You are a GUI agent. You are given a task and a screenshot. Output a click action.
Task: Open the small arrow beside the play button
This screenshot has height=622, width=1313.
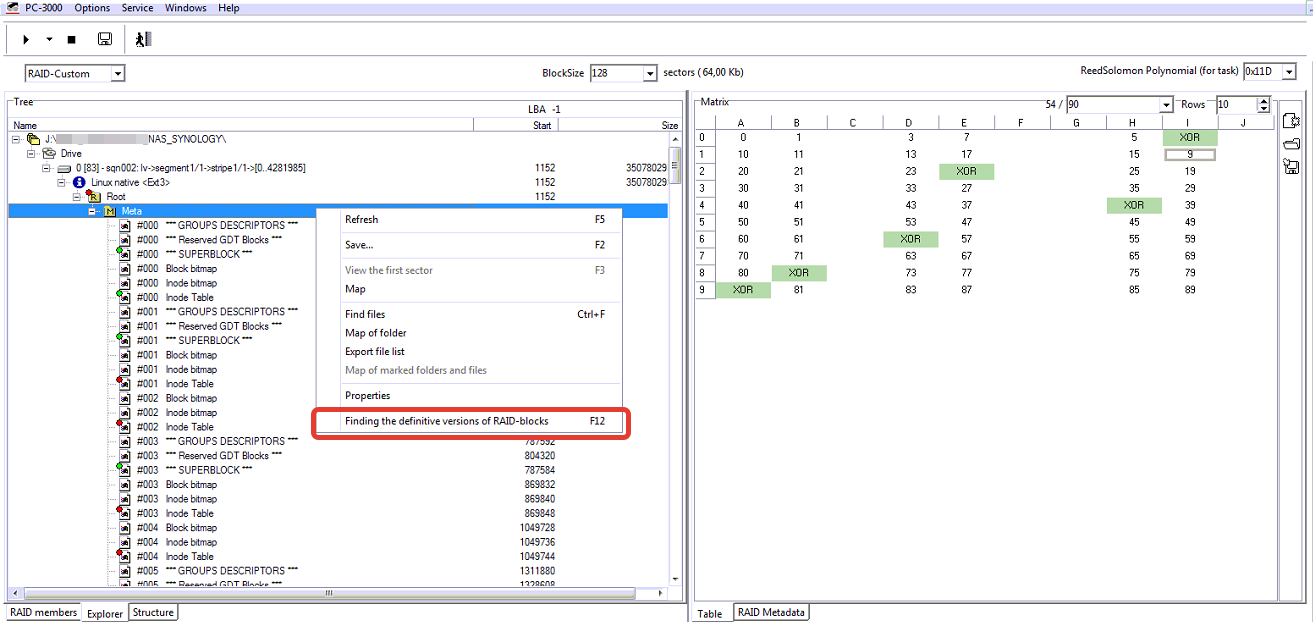48,40
